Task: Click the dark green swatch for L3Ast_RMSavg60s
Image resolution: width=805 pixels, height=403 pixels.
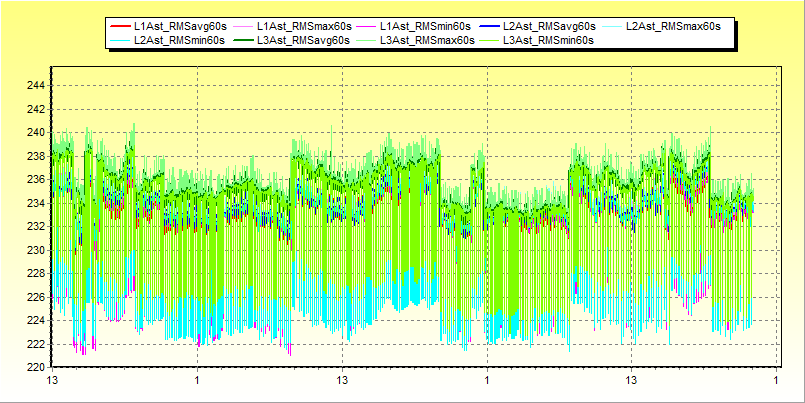Action: pos(241,40)
